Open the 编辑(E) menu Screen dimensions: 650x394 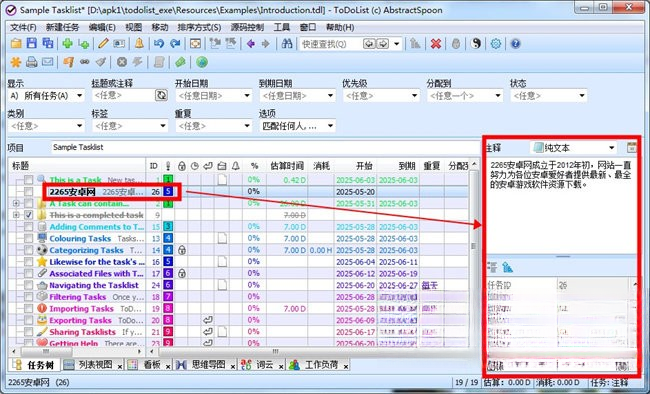pyautogui.click(x=102, y=27)
